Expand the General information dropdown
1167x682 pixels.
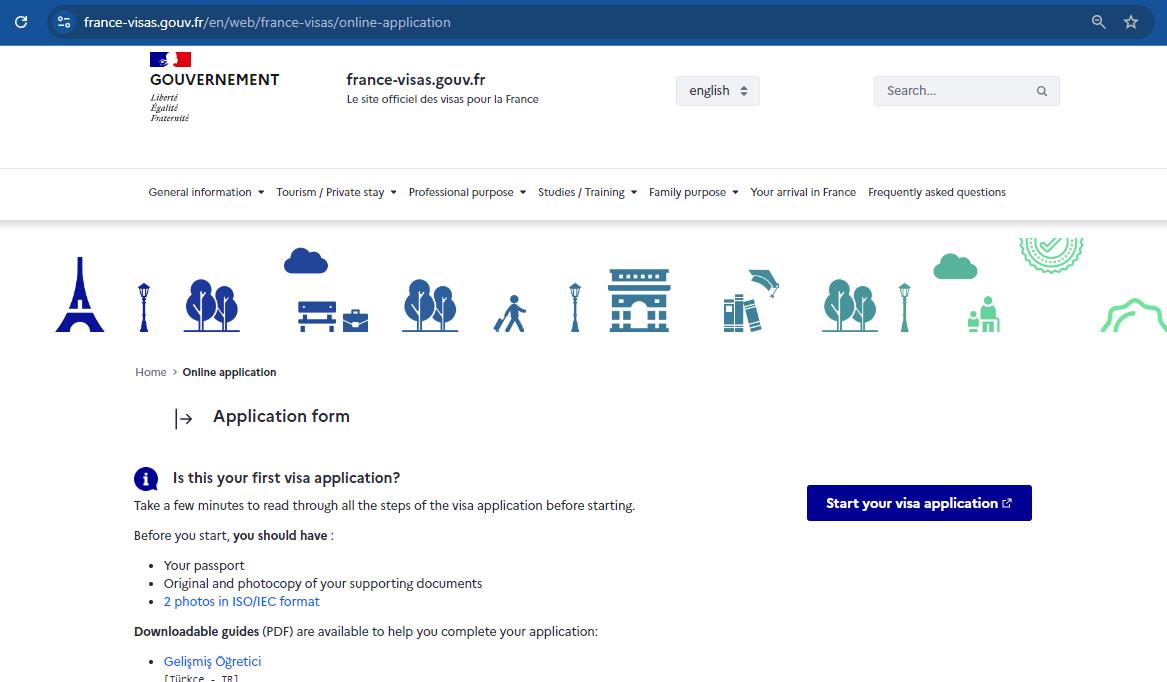[205, 192]
